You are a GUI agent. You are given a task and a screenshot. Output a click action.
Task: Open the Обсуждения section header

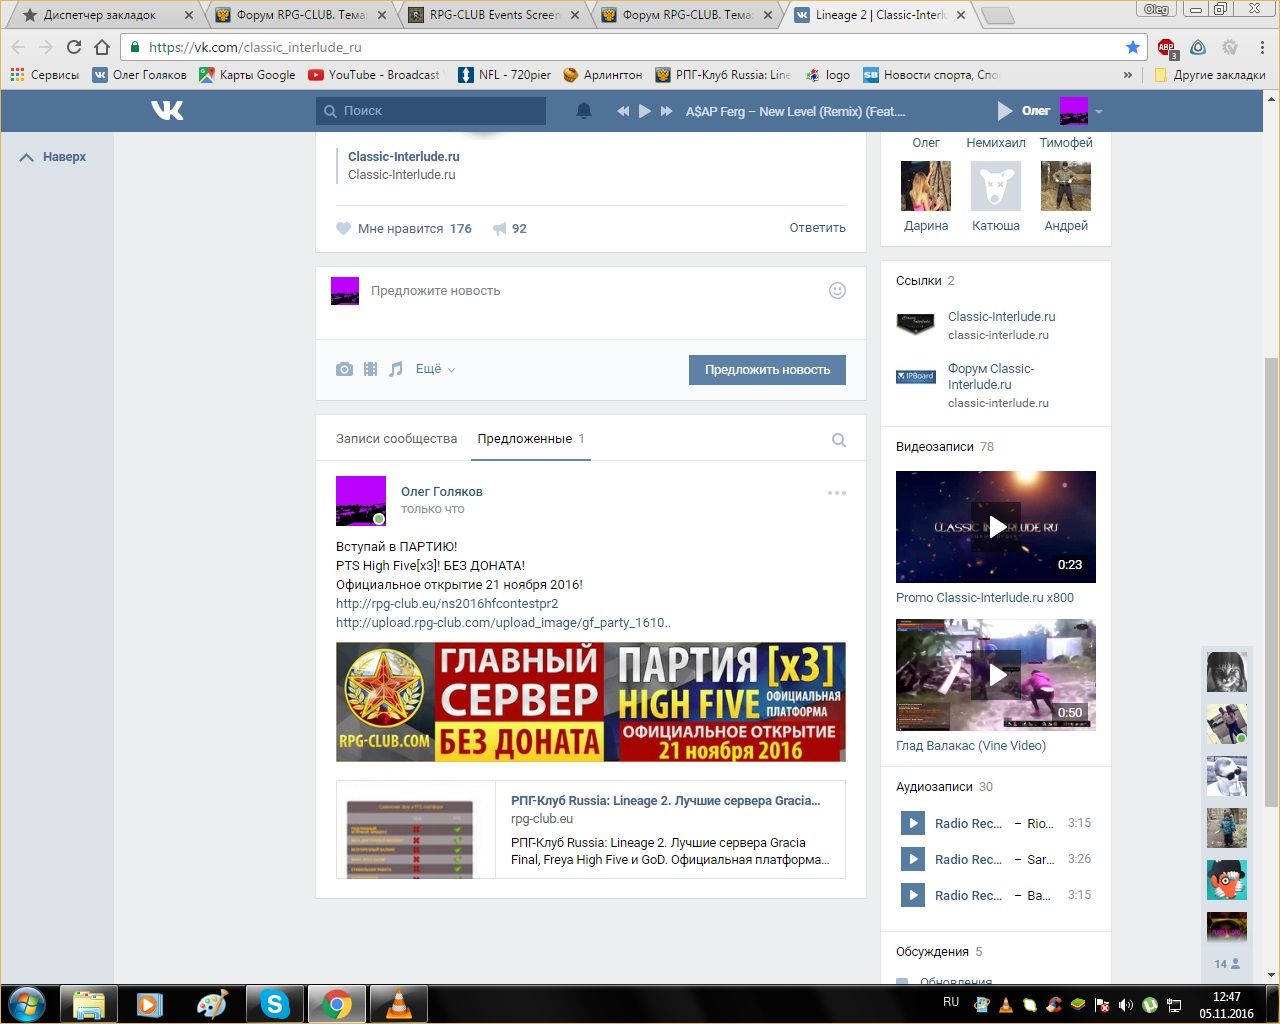939,952
